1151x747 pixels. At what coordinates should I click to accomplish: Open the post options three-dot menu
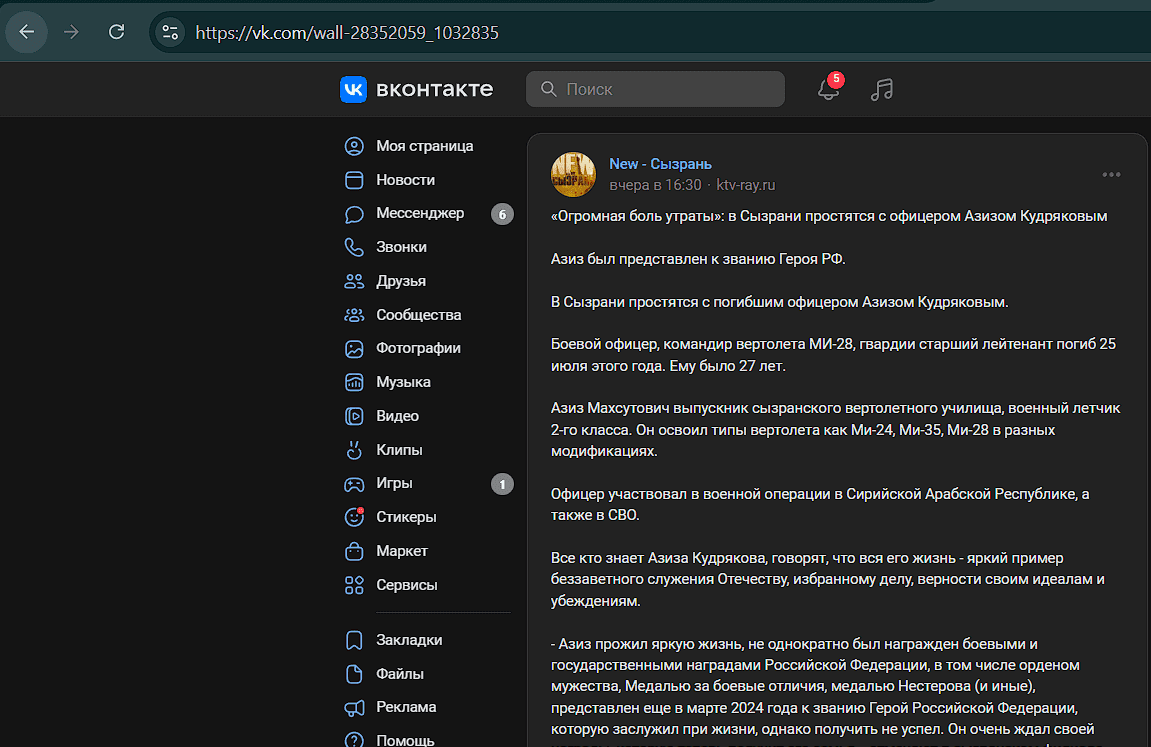pyautogui.click(x=1111, y=174)
